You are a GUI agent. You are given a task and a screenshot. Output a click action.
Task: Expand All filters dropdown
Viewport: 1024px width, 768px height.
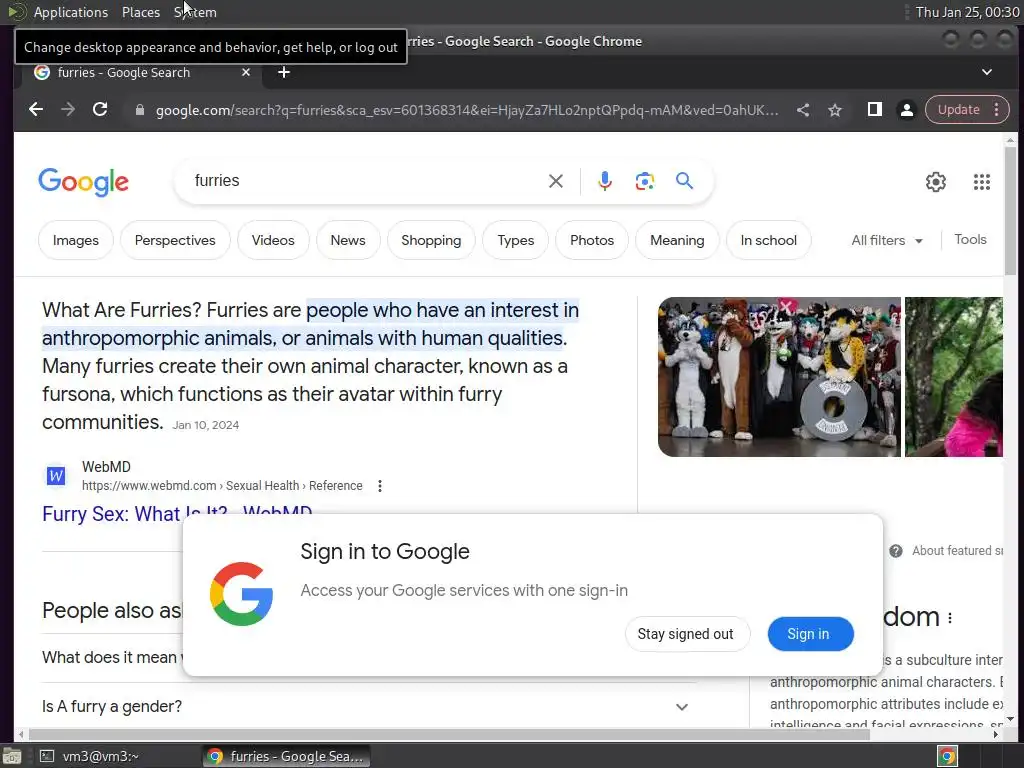coord(887,240)
